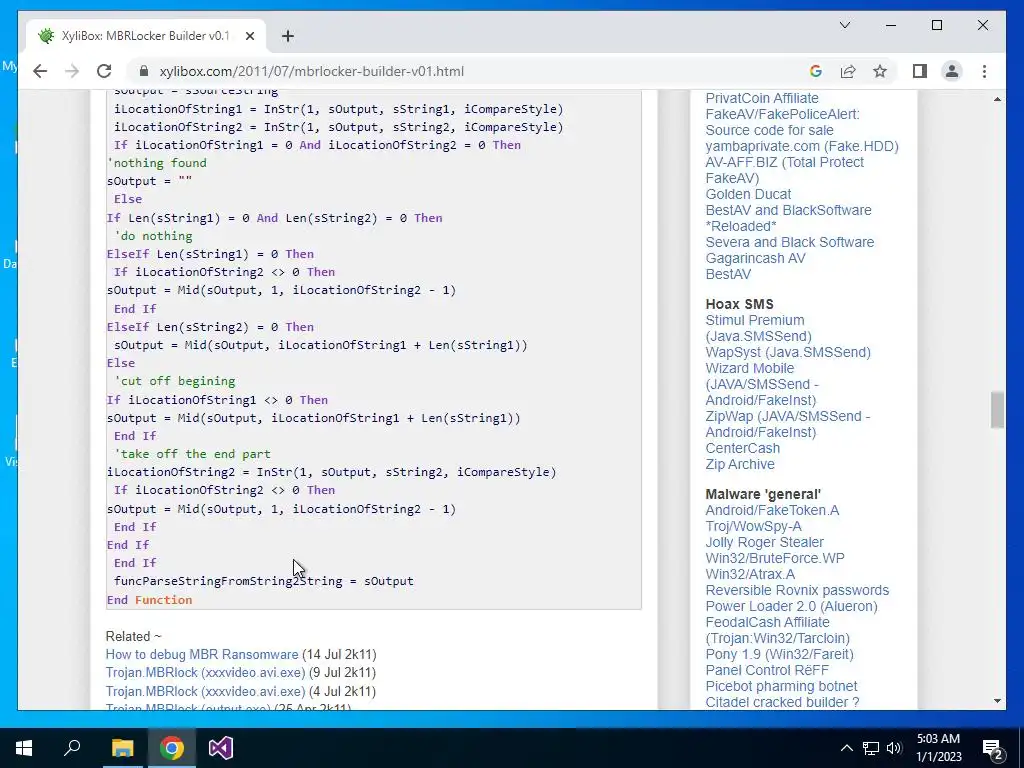Screen dimensions: 1024x768
Task: Open Windows Start menu
Action: point(24,748)
